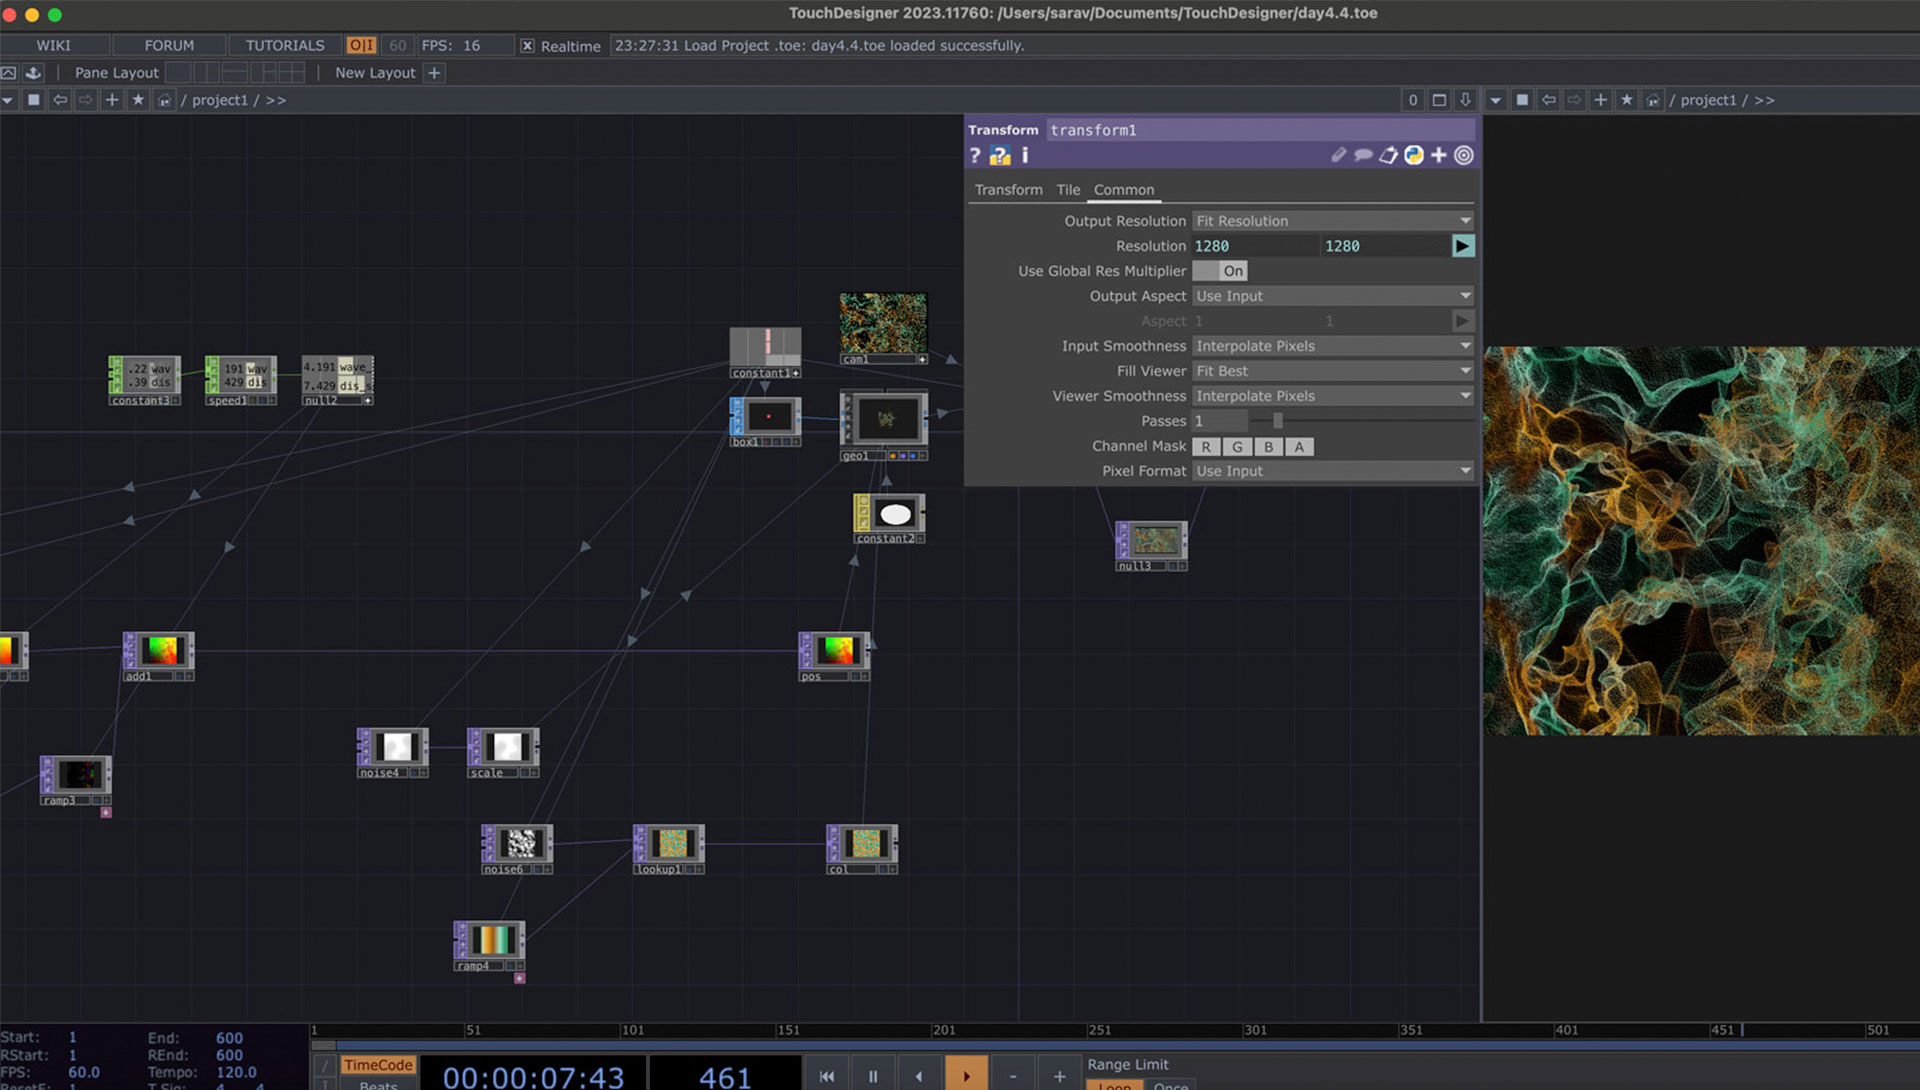The image size is (1920, 1090).
Task: Open left pane type dropdown triangle
Action: pos(8,100)
